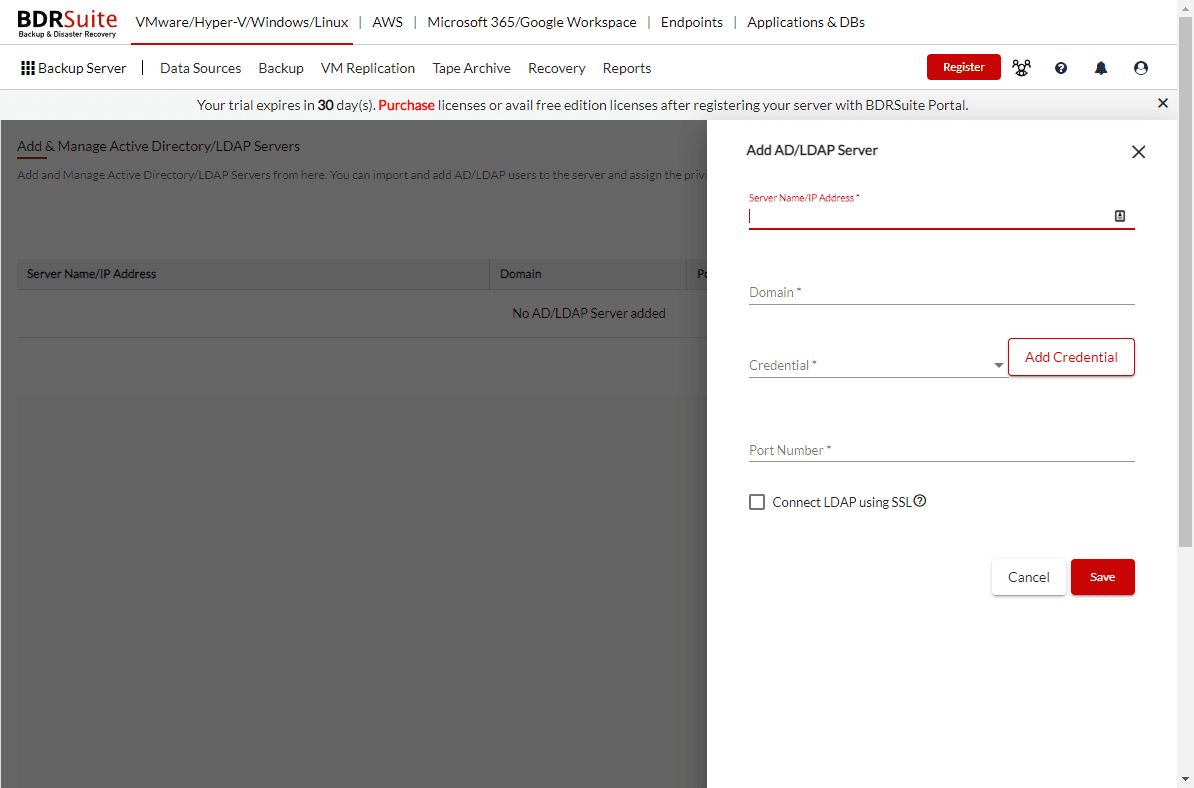The image size is (1194, 788).
Task: Open the Backup Server apps grid icon
Action: (x=27, y=69)
